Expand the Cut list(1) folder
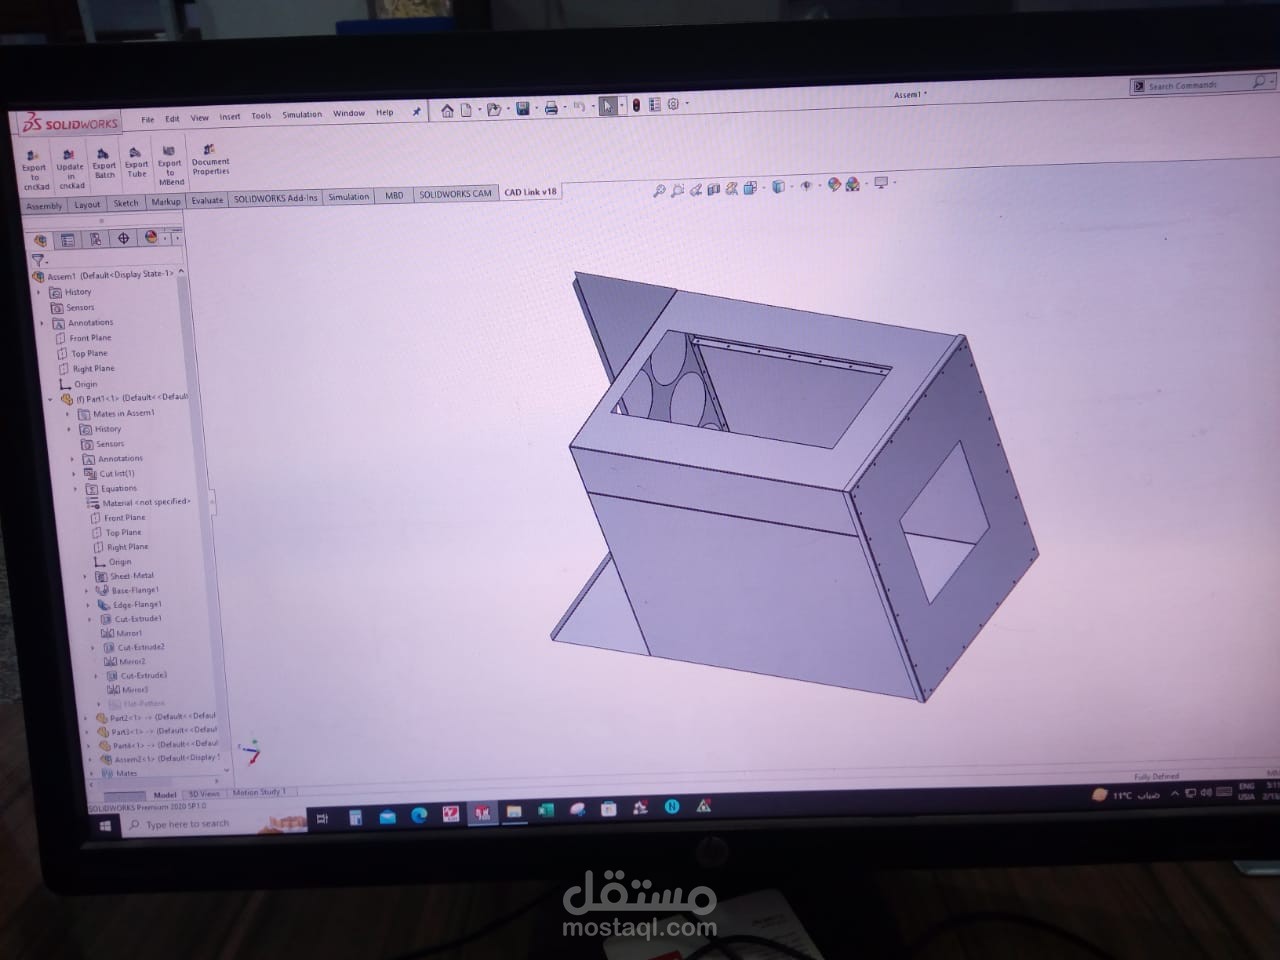This screenshot has width=1280, height=960. point(75,474)
